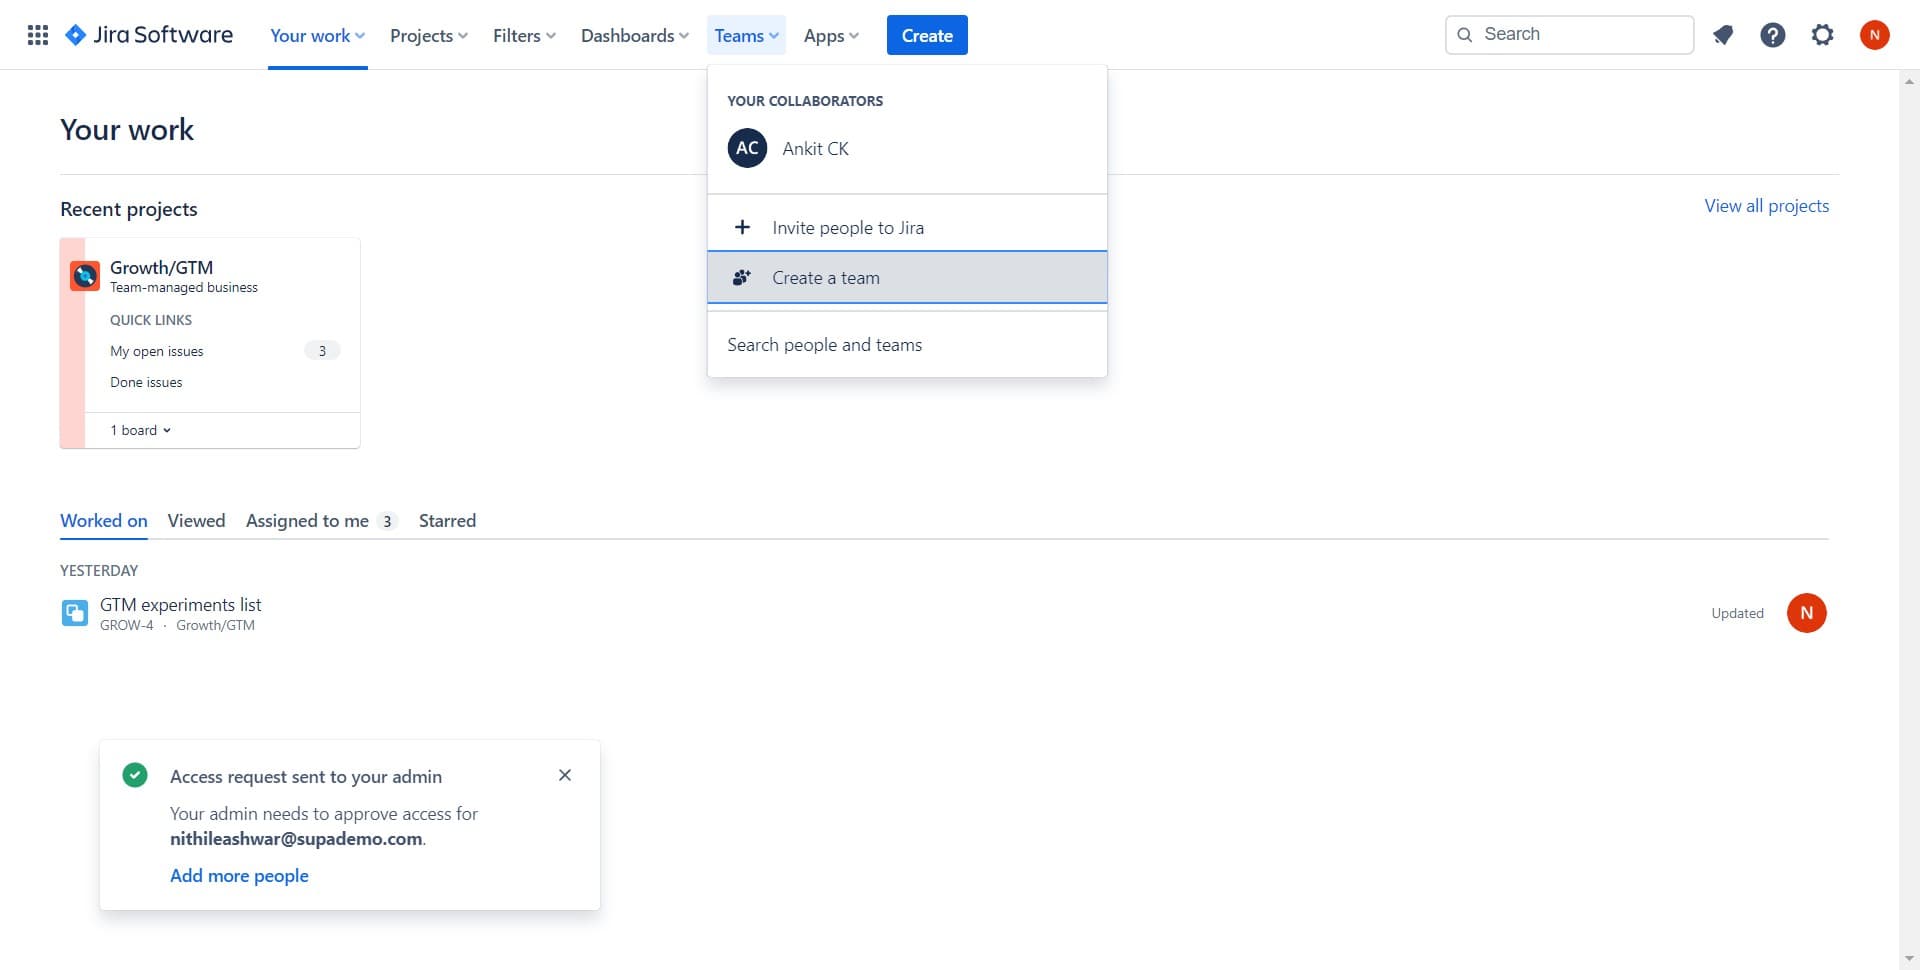Open the Help question mark menu
This screenshot has height=970, width=1920.
[x=1772, y=34]
